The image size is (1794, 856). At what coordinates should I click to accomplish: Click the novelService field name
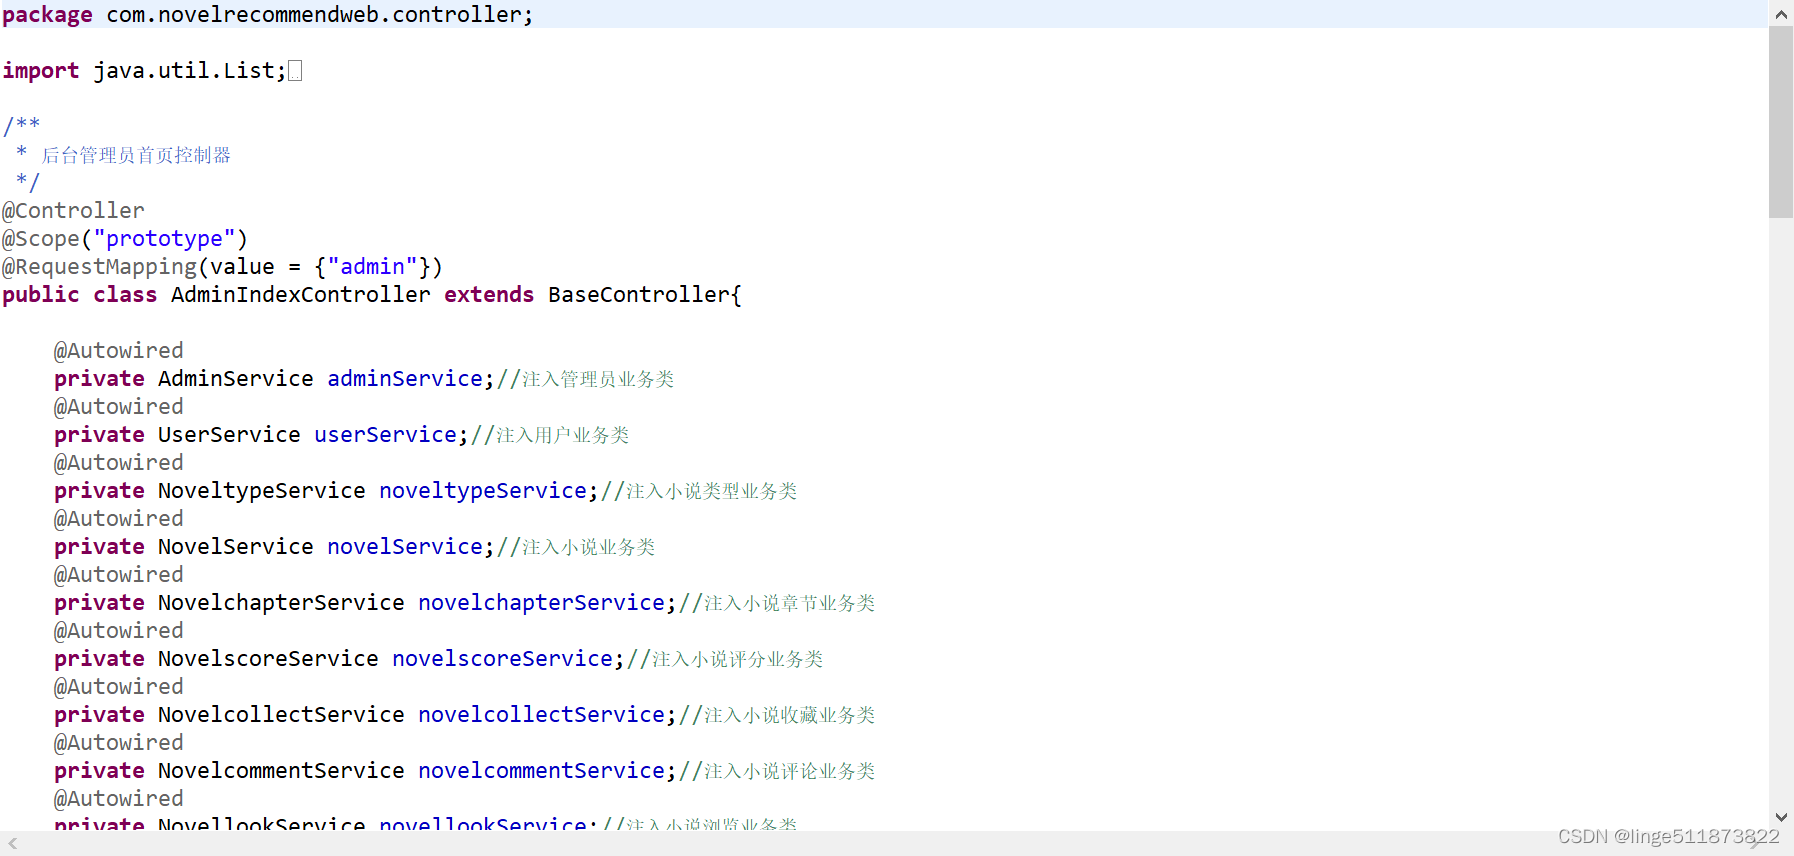click(x=405, y=547)
